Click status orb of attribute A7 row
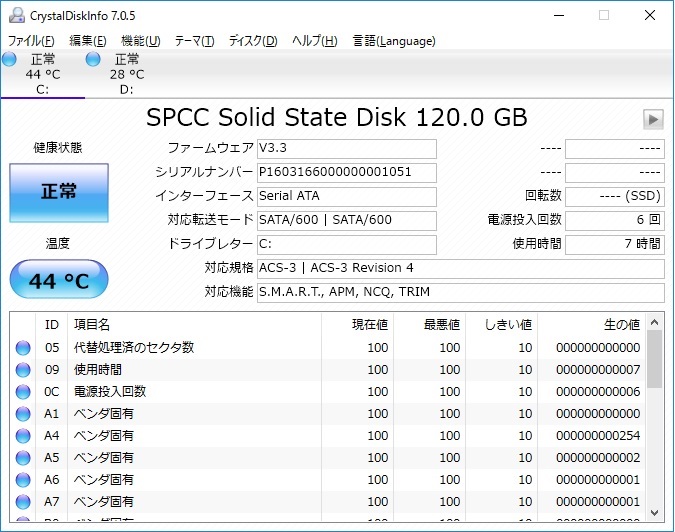This screenshot has width=675, height=532. click(23, 501)
